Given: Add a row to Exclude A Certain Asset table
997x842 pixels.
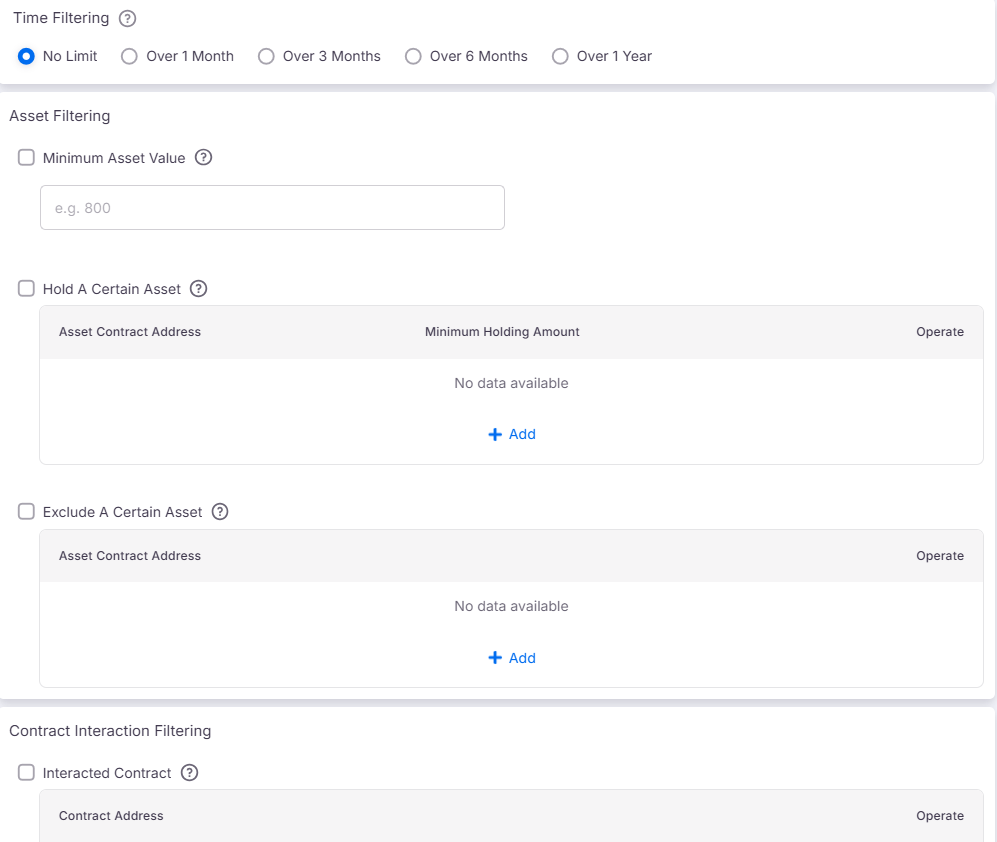Looking at the screenshot, I should point(511,658).
